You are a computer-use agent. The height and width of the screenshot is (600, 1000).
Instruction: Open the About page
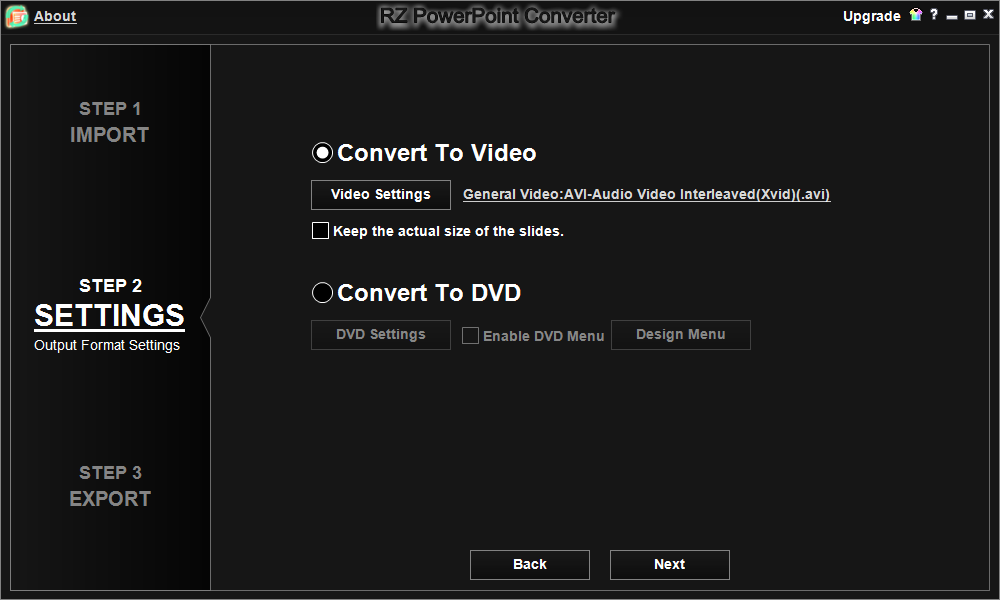[55, 16]
